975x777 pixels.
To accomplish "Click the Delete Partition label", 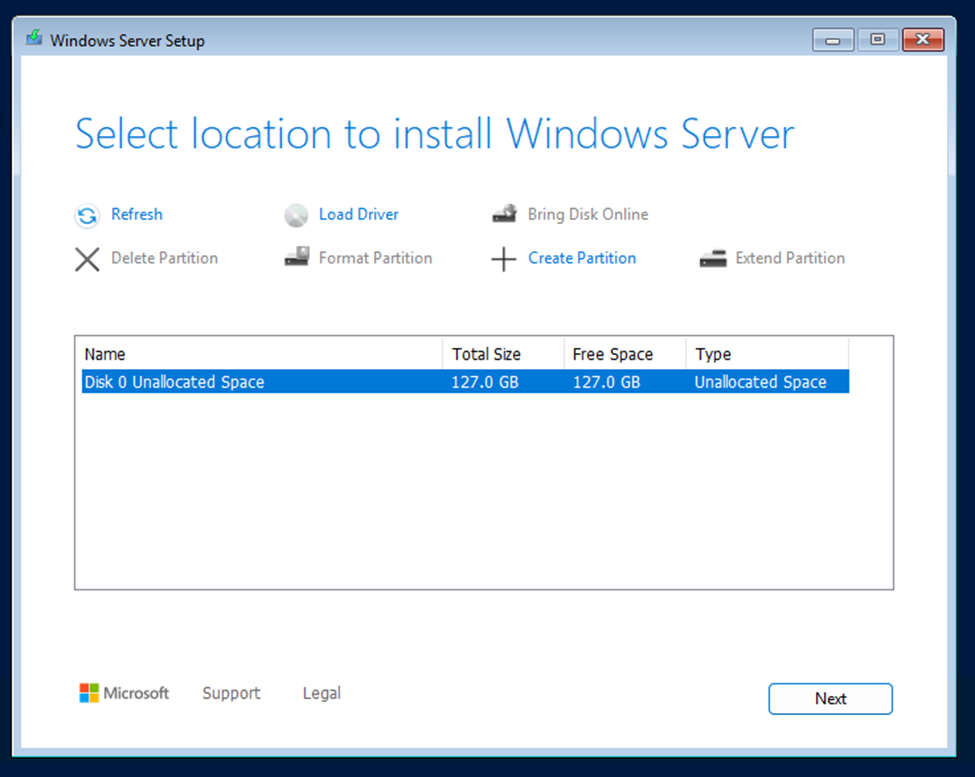I will [x=165, y=258].
